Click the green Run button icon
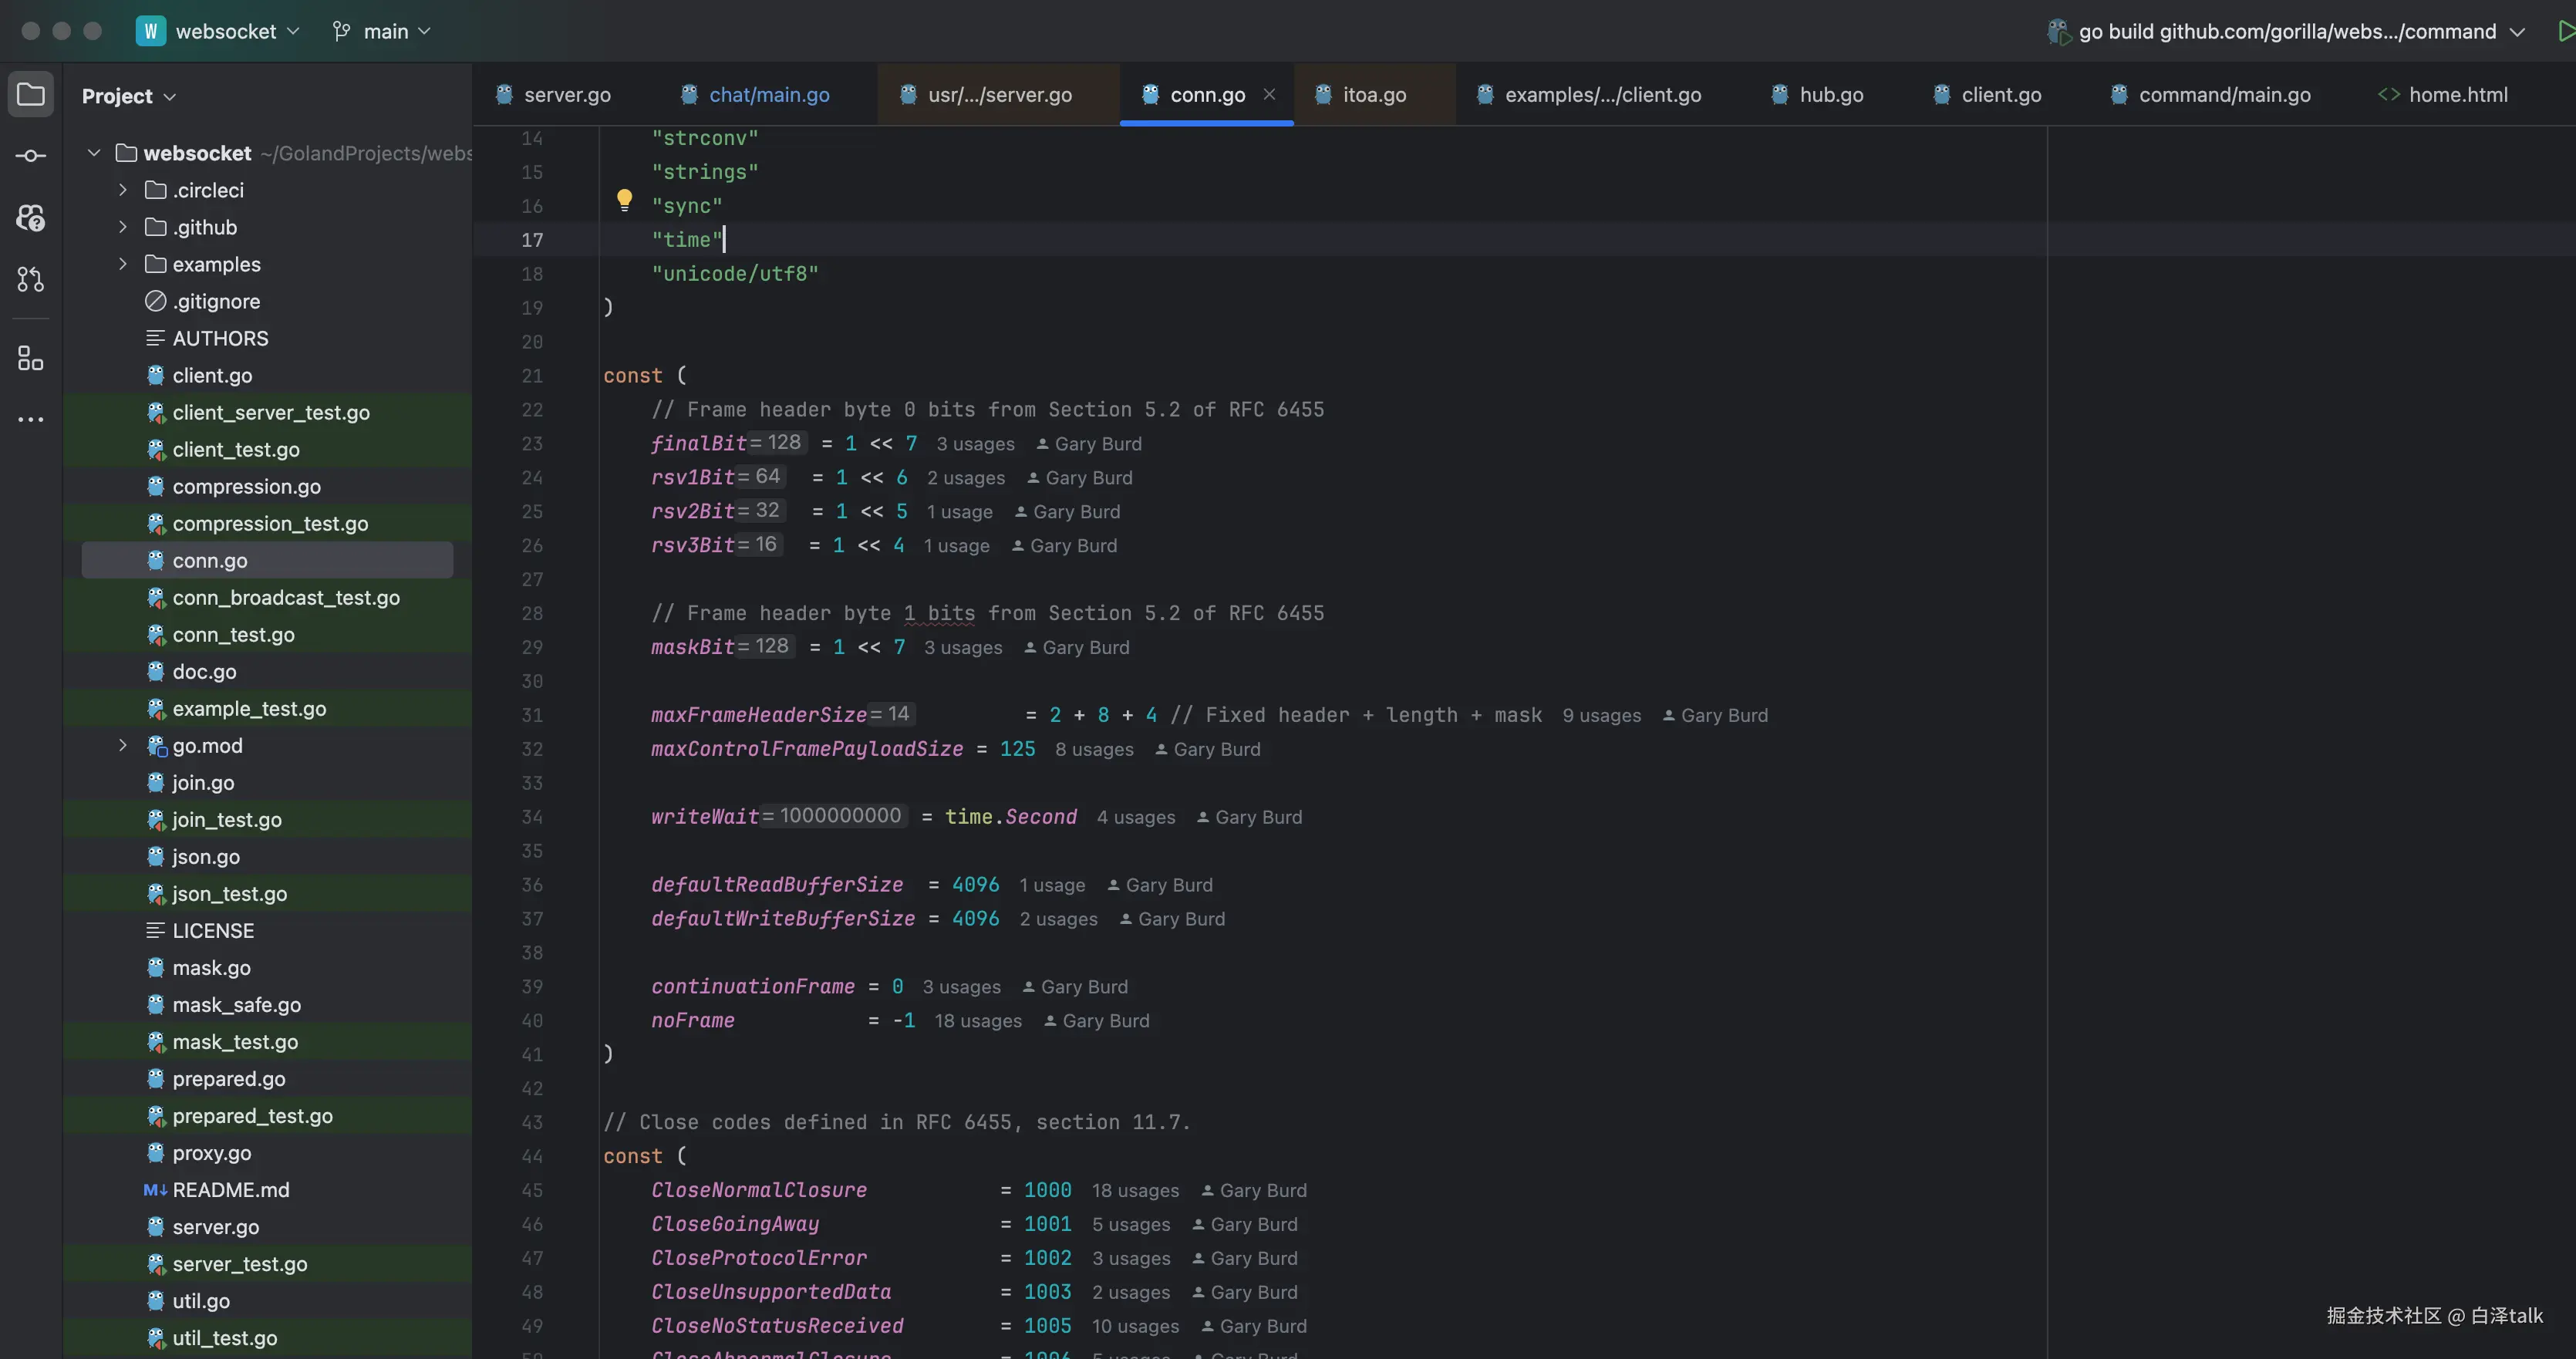2576x1359 pixels. point(2565,31)
